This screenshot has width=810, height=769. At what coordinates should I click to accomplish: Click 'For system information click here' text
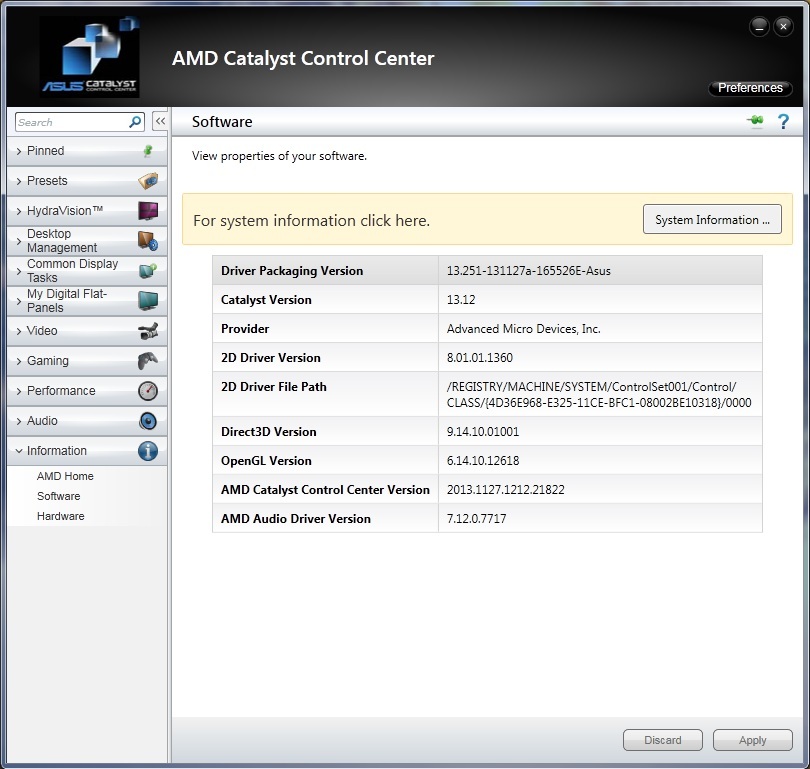[x=311, y=221]
